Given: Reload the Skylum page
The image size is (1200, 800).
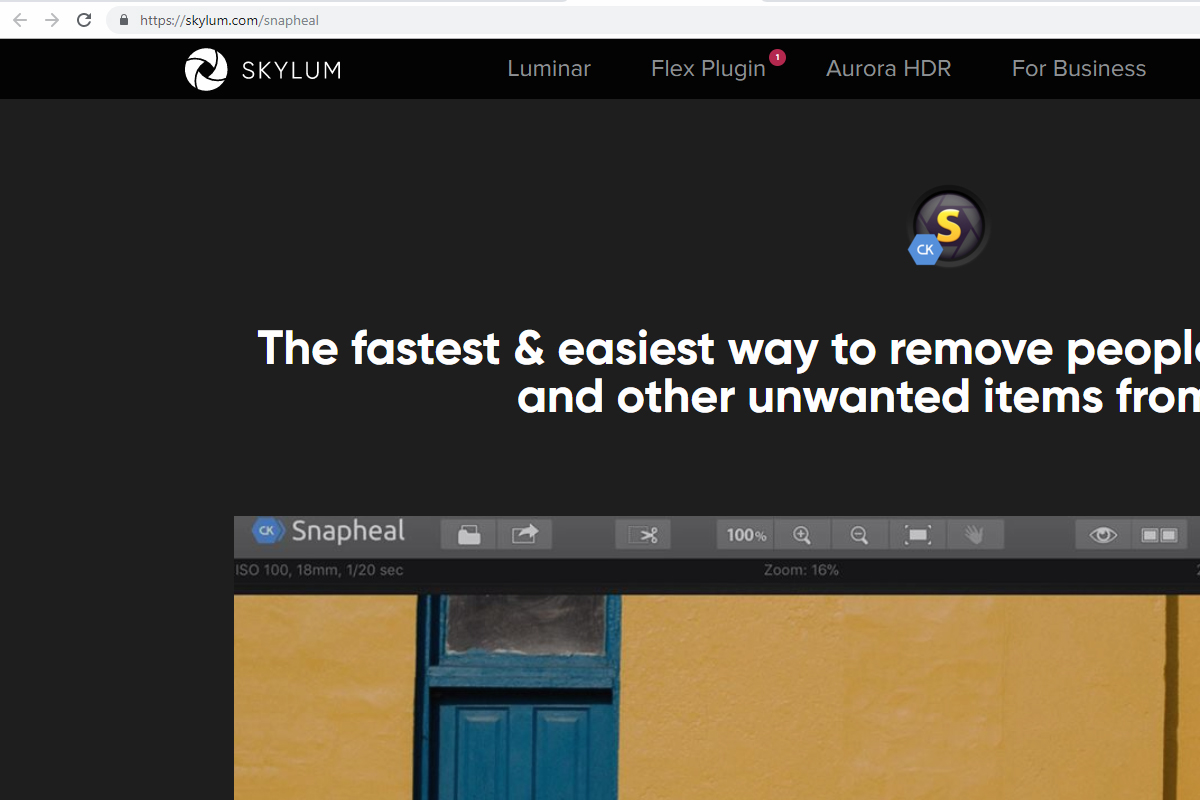Looking at the screenshot, I should pos(85,20).
